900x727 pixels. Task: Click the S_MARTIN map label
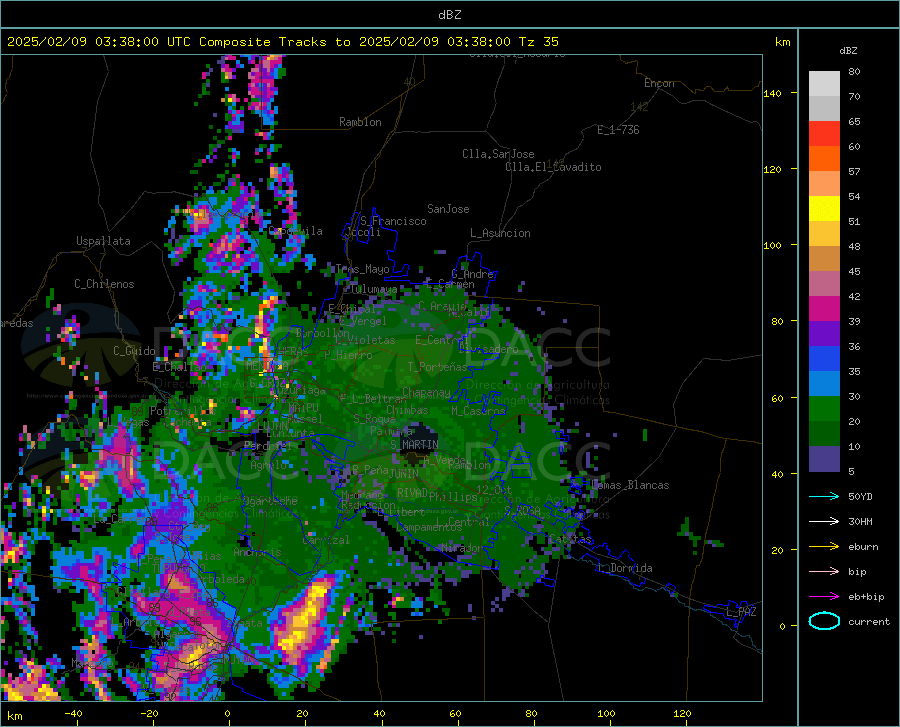[x=414, y=445]
